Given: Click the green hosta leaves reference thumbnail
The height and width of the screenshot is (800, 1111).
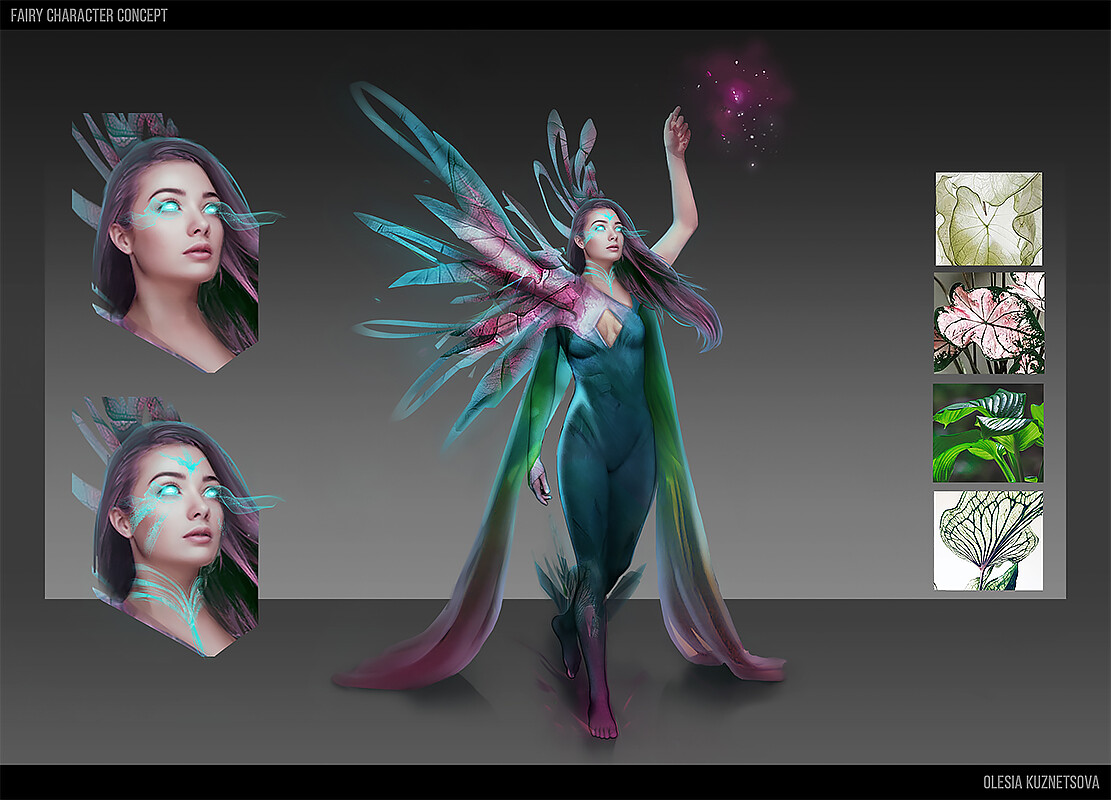Looking at the screenshot, I should tap(988, 433).
